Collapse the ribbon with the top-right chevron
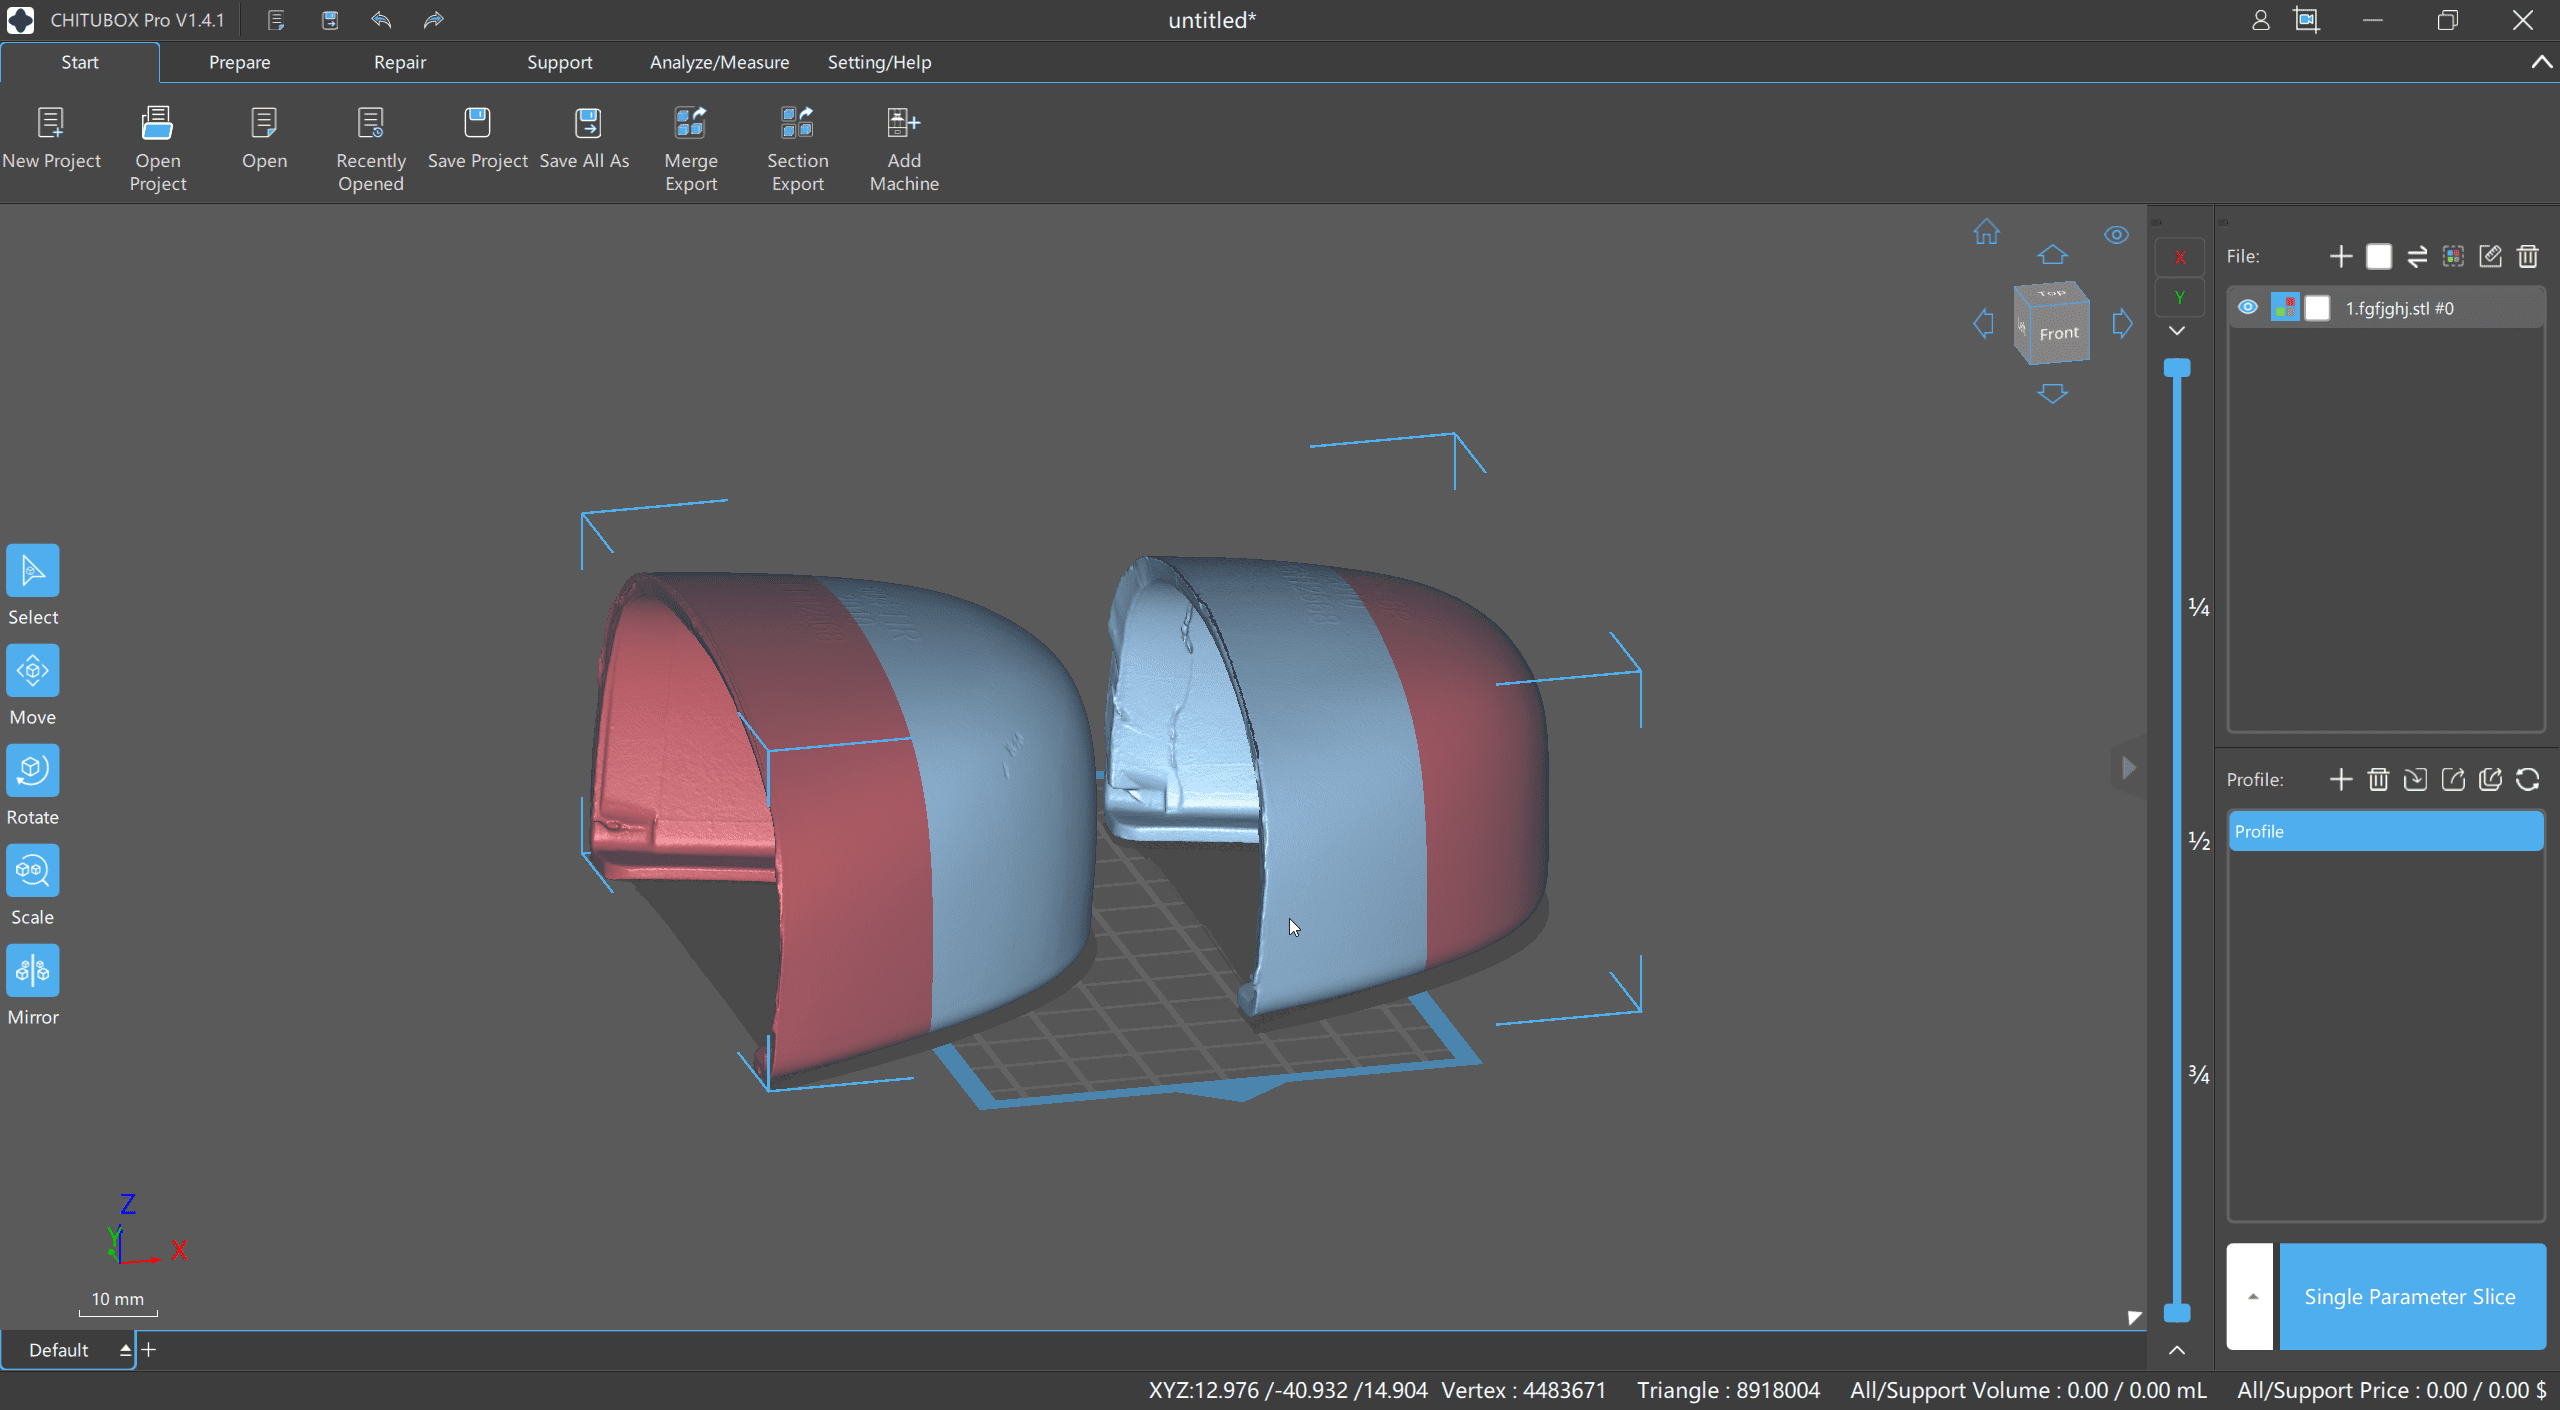Screen dimensions: 2560x1410 tap(2541, 62)
